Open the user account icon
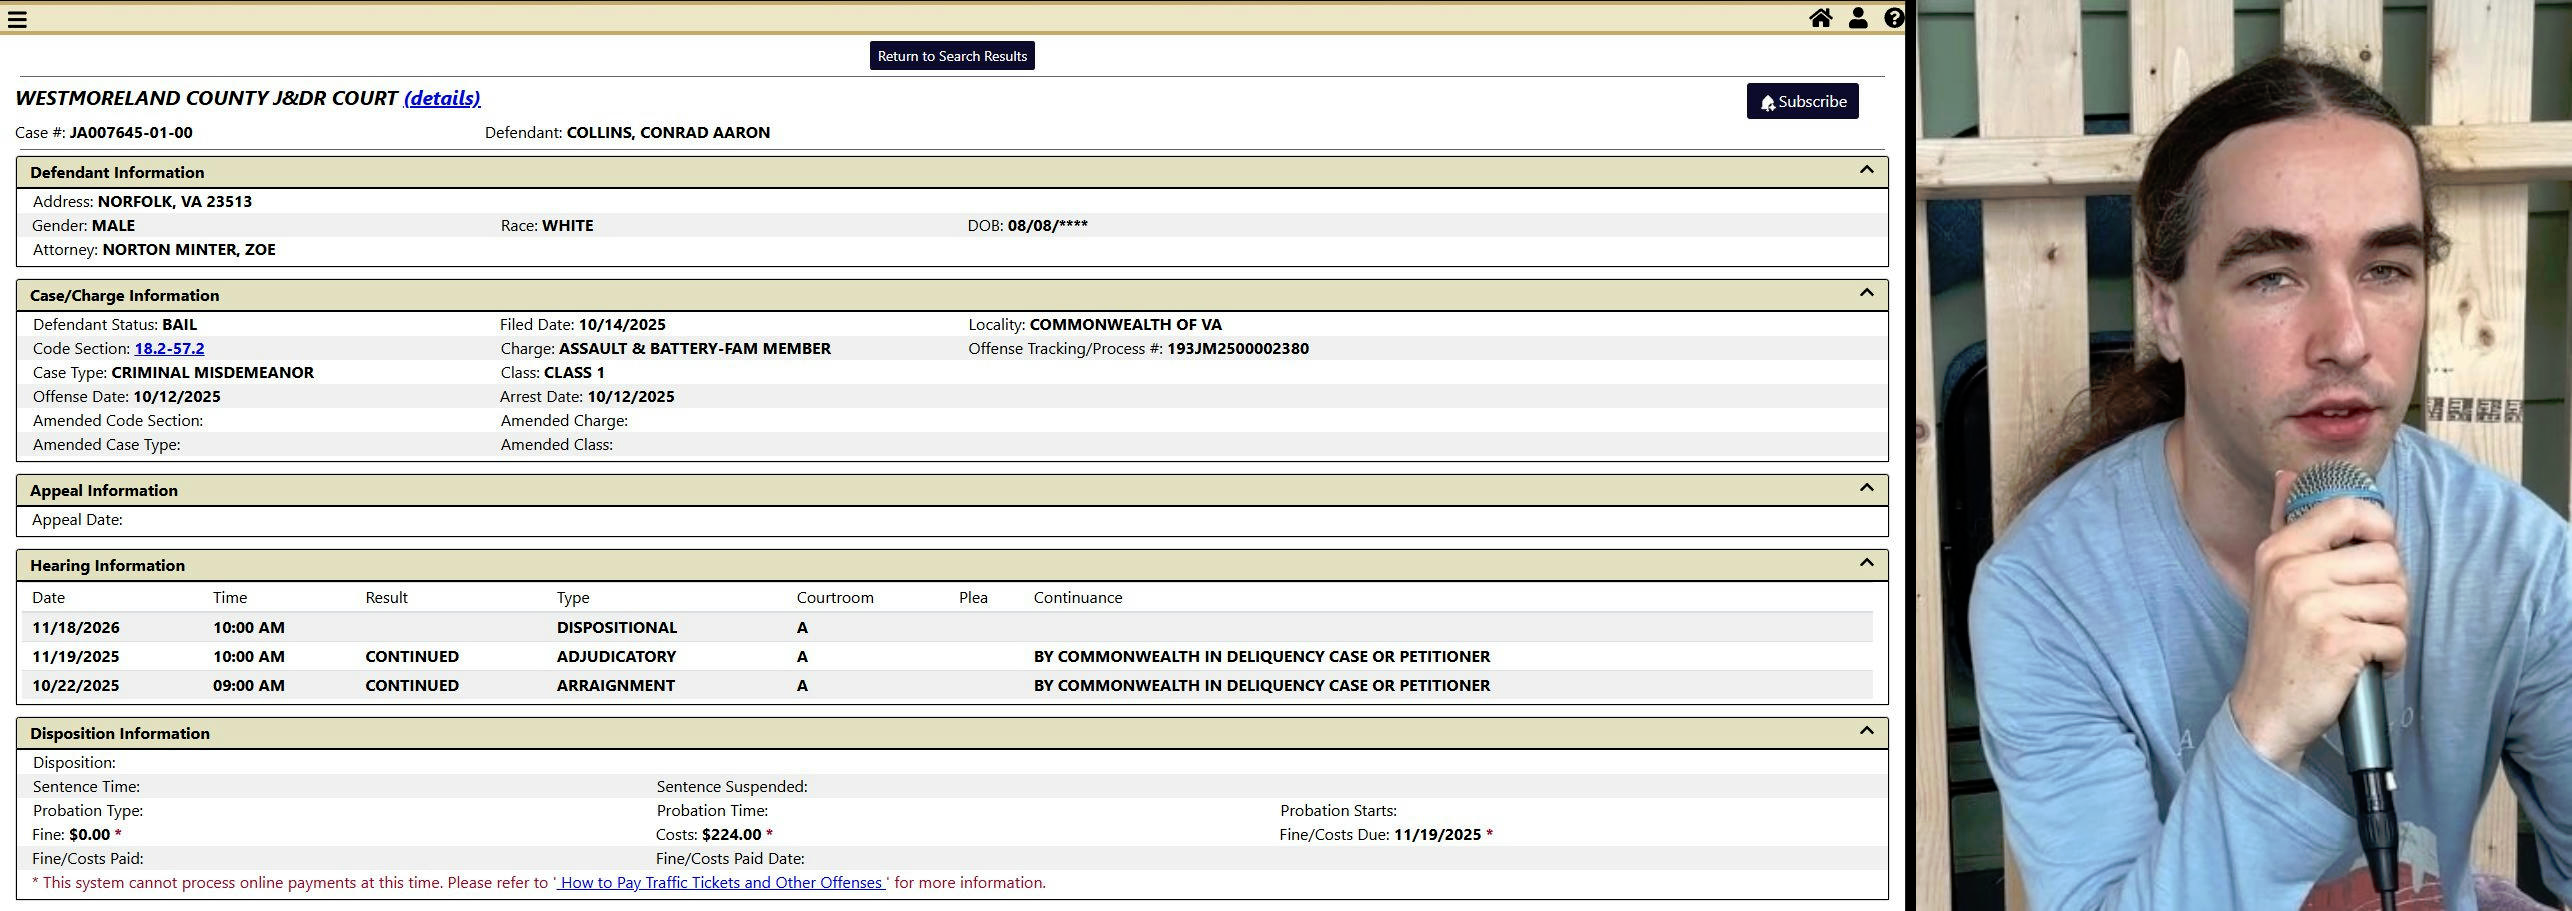Image resolution: width=2572 pixels, height=911 pixels. 1857,18
